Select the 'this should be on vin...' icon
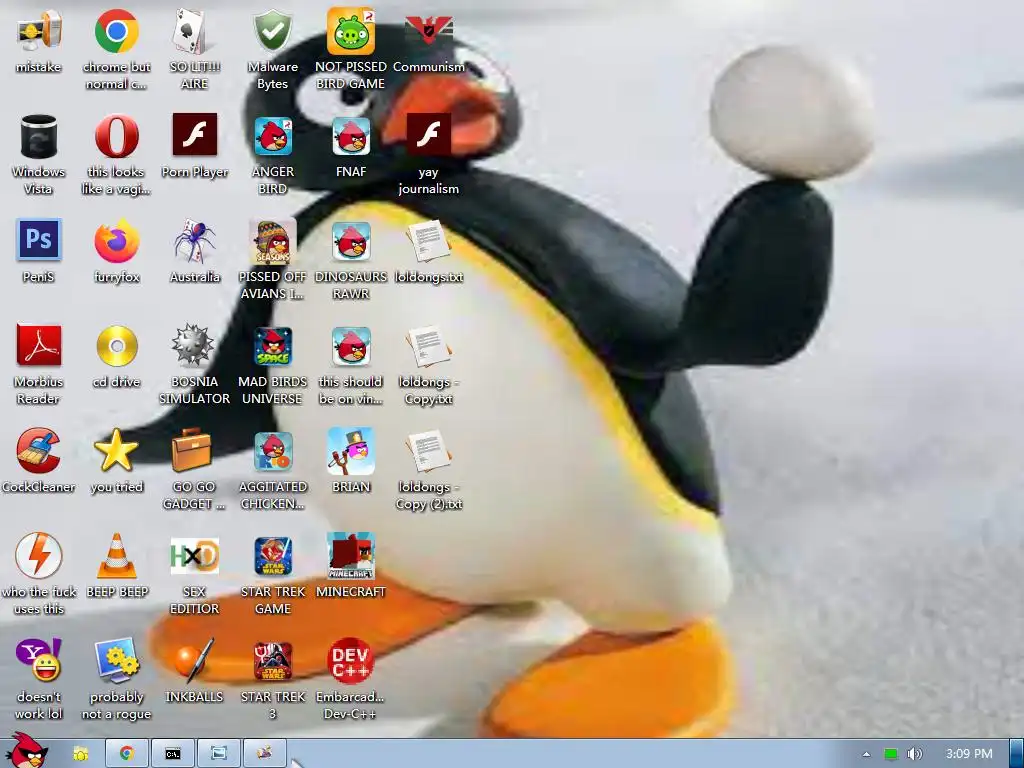 (x=351, y=347)
